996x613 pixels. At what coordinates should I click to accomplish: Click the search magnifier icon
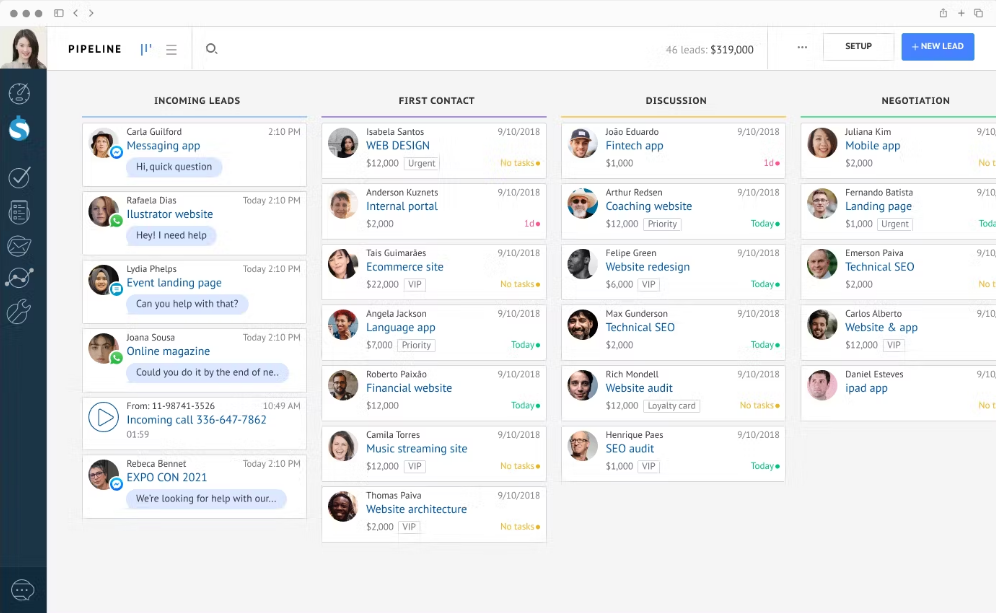point(211,48)
